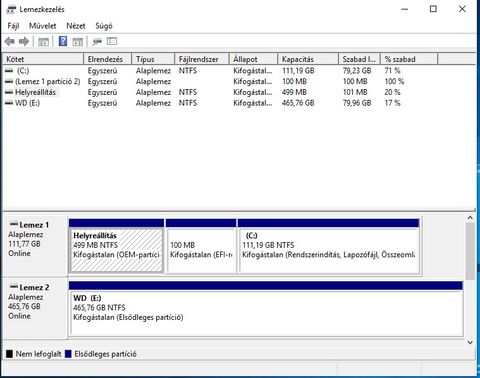Sort by the Elrendezés column header

coord(107,59)
